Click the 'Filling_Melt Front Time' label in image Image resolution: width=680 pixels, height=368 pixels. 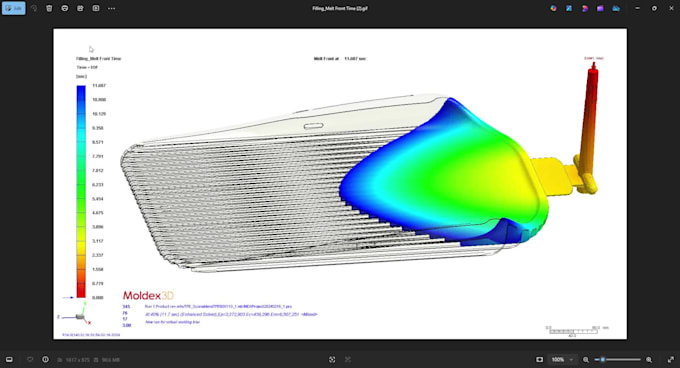point(98,59)
